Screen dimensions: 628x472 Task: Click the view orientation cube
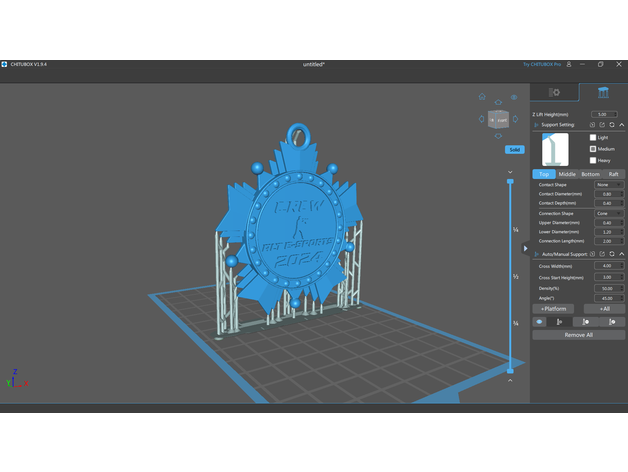click(497, 120)
